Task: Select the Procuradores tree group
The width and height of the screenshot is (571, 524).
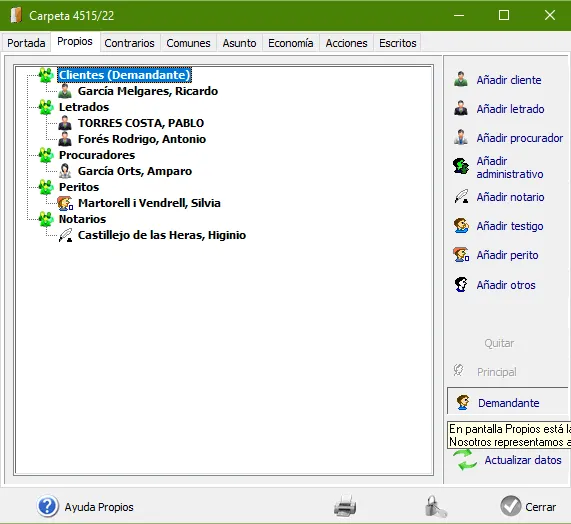Action: [x=97, y=155]
